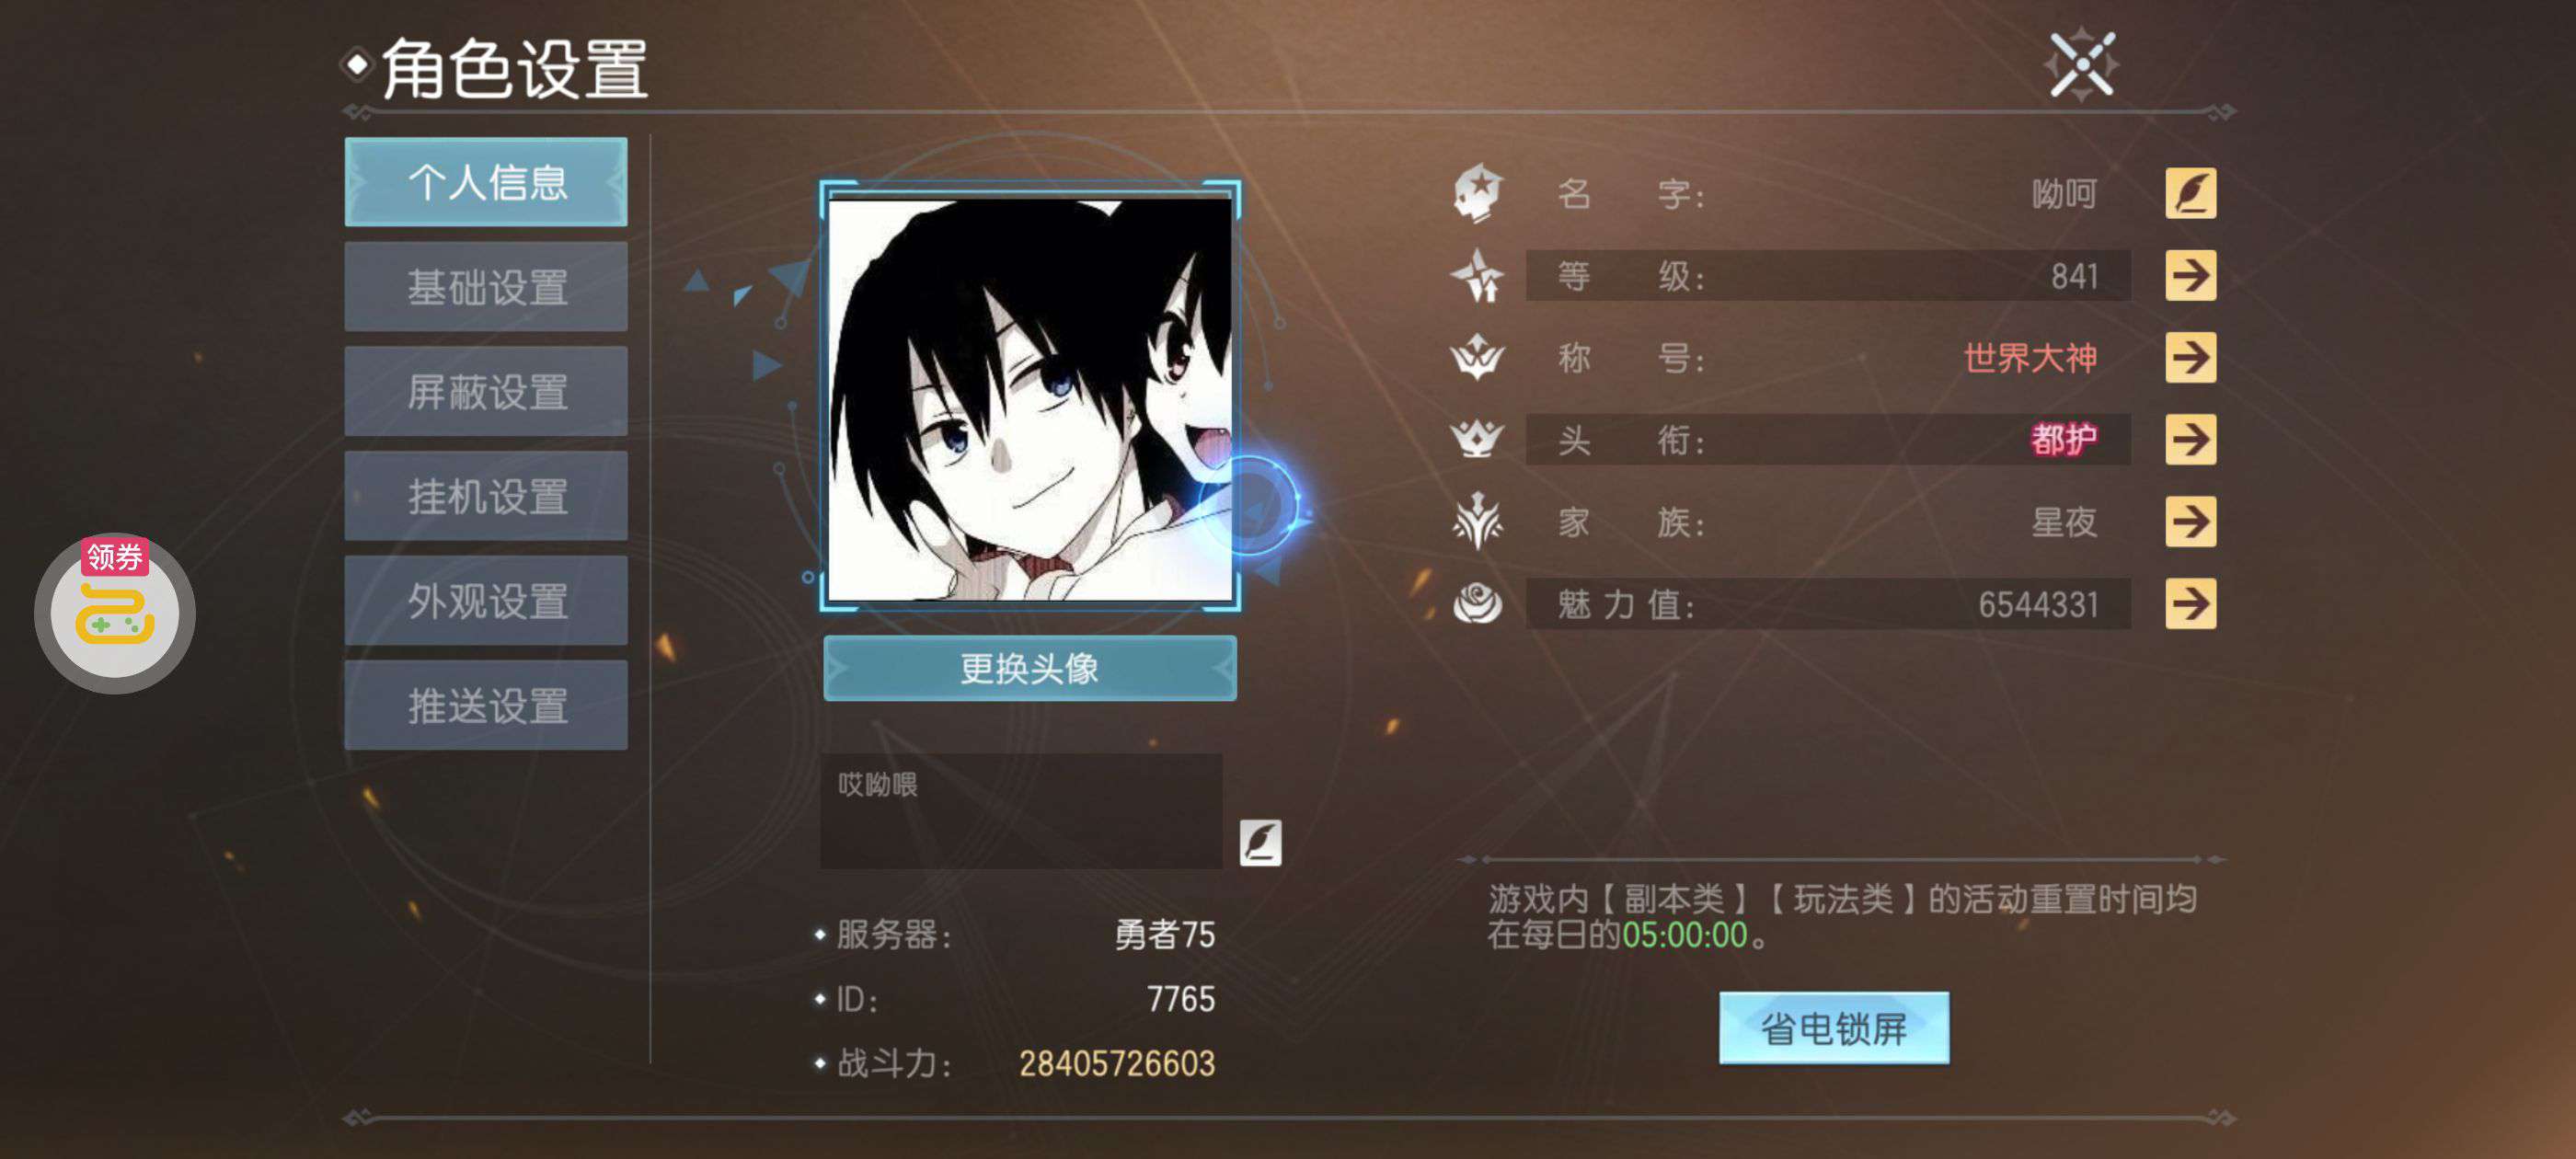Click arrow beside 世界大神 title
This screenshot has height=1159, width=2576.
click(2190, 357)
